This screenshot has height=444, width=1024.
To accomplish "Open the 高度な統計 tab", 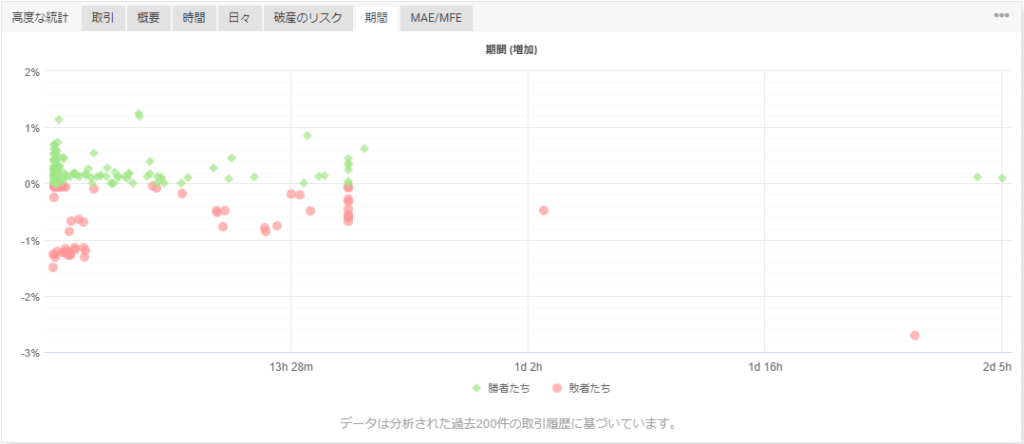I will pos(40,18).
